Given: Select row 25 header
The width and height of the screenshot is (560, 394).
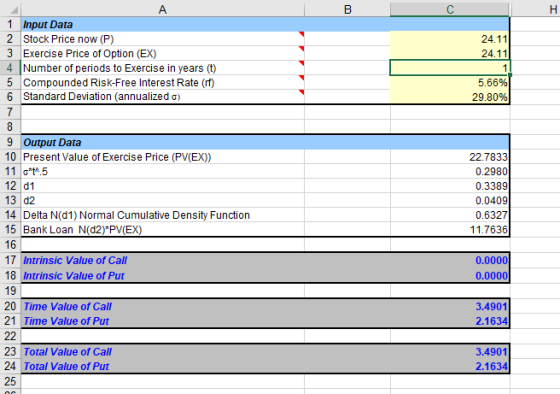Looking at the screenshot, I should coord(10,381).
